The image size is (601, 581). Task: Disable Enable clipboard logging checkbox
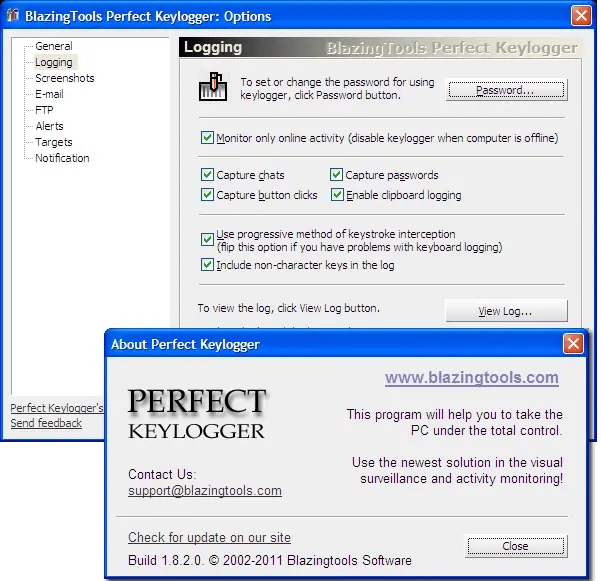tap(337, 195)
